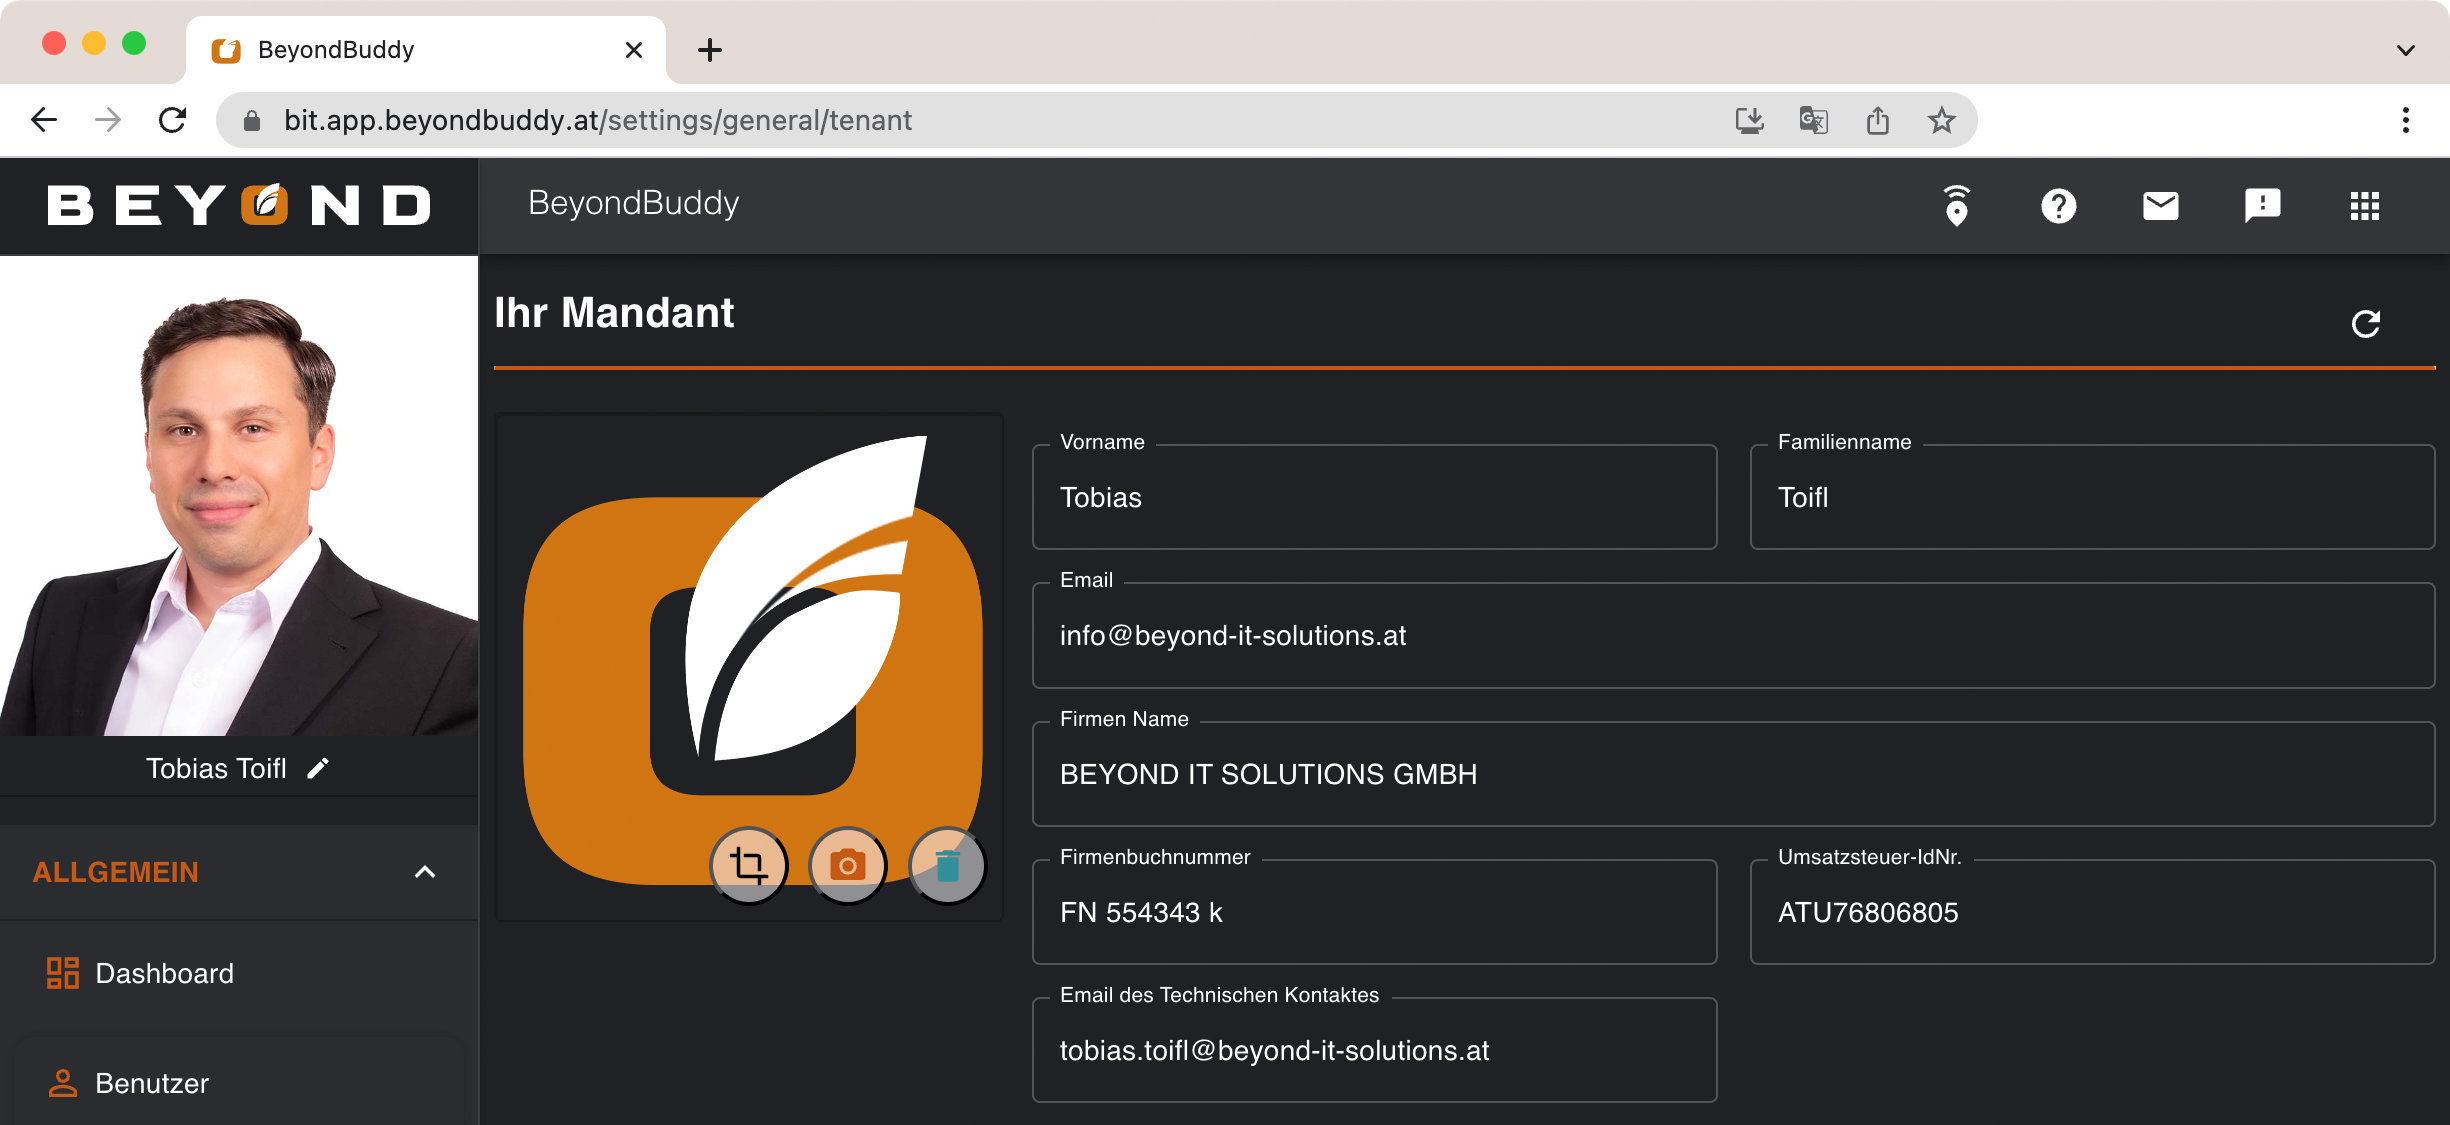The height and width of the screenshot is (1125, 2450).
Task: Click the Dashboard grid icon
Action: 62,973
